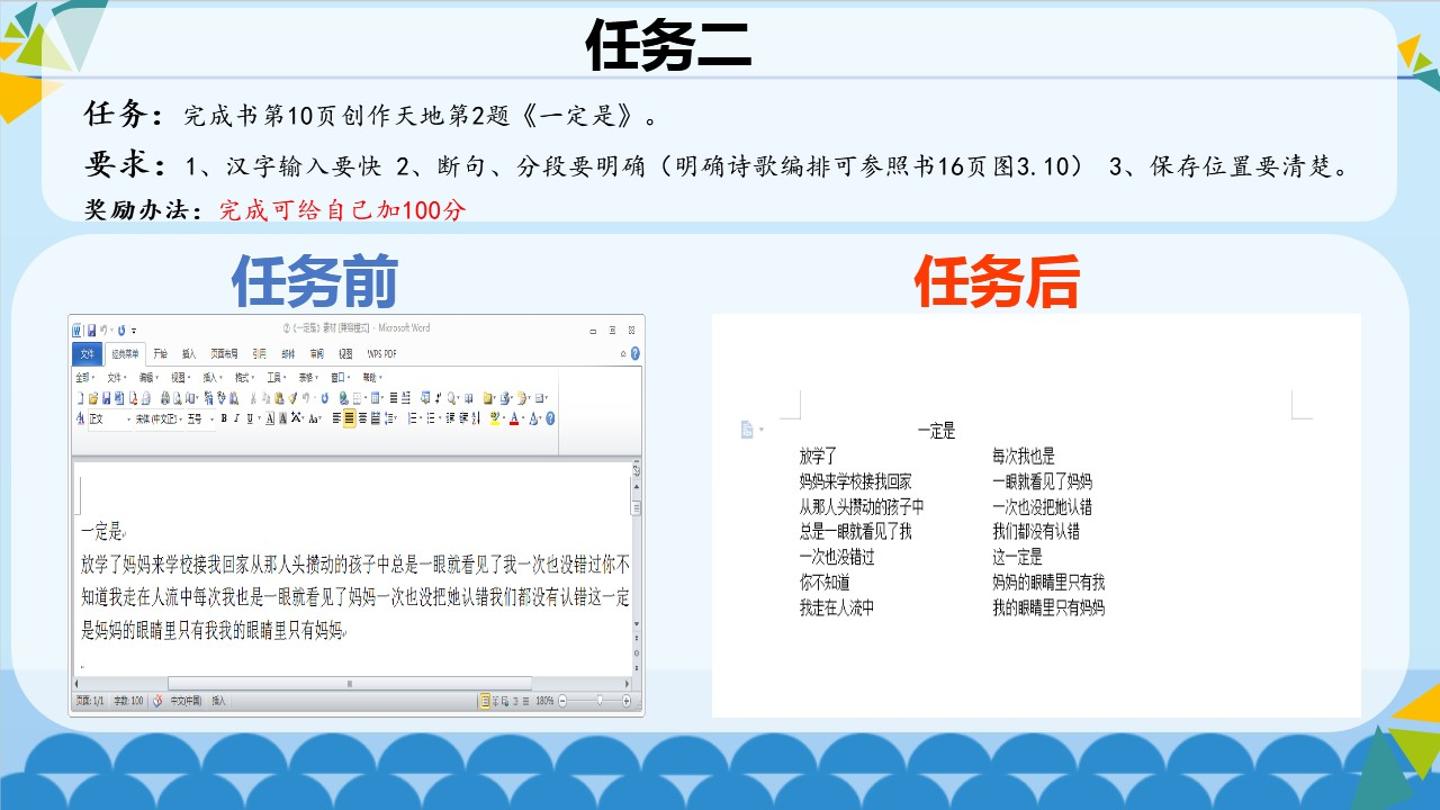Image resolution: width=1440 pixels, height=810 pixels.
Task: Click the red font color A icon
Action: coord(514,418)
